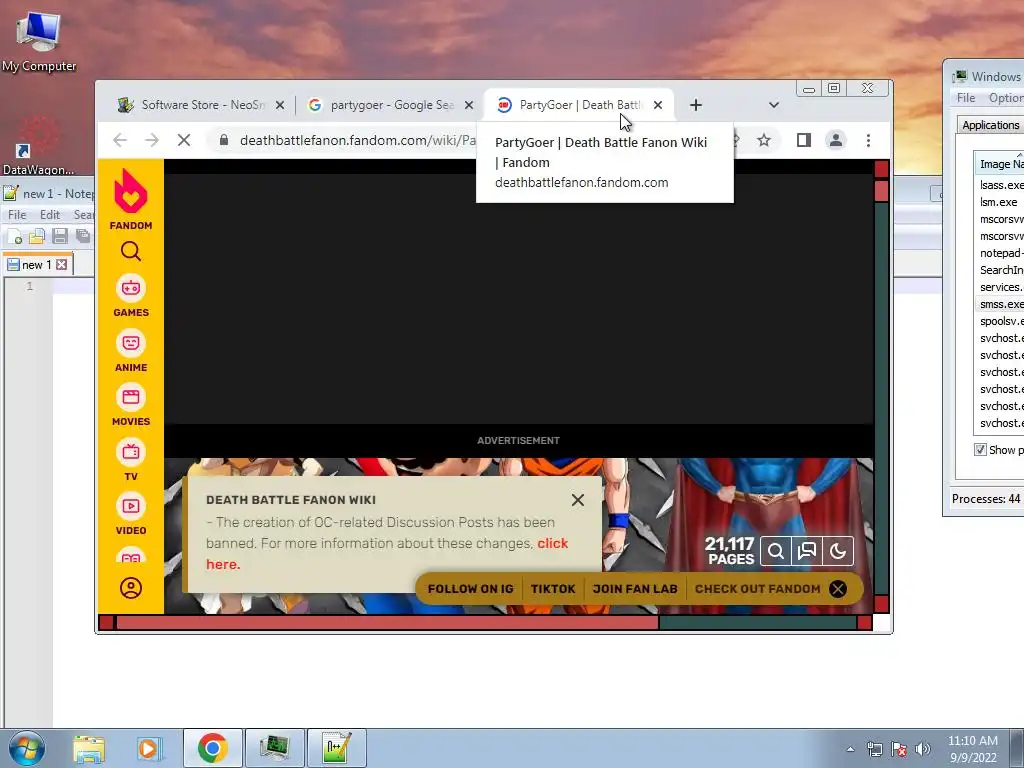Screen dimensions: 1024x768
Task: Select smss.exe process row
Action: pyautogui.click(x=1000, y=304)
